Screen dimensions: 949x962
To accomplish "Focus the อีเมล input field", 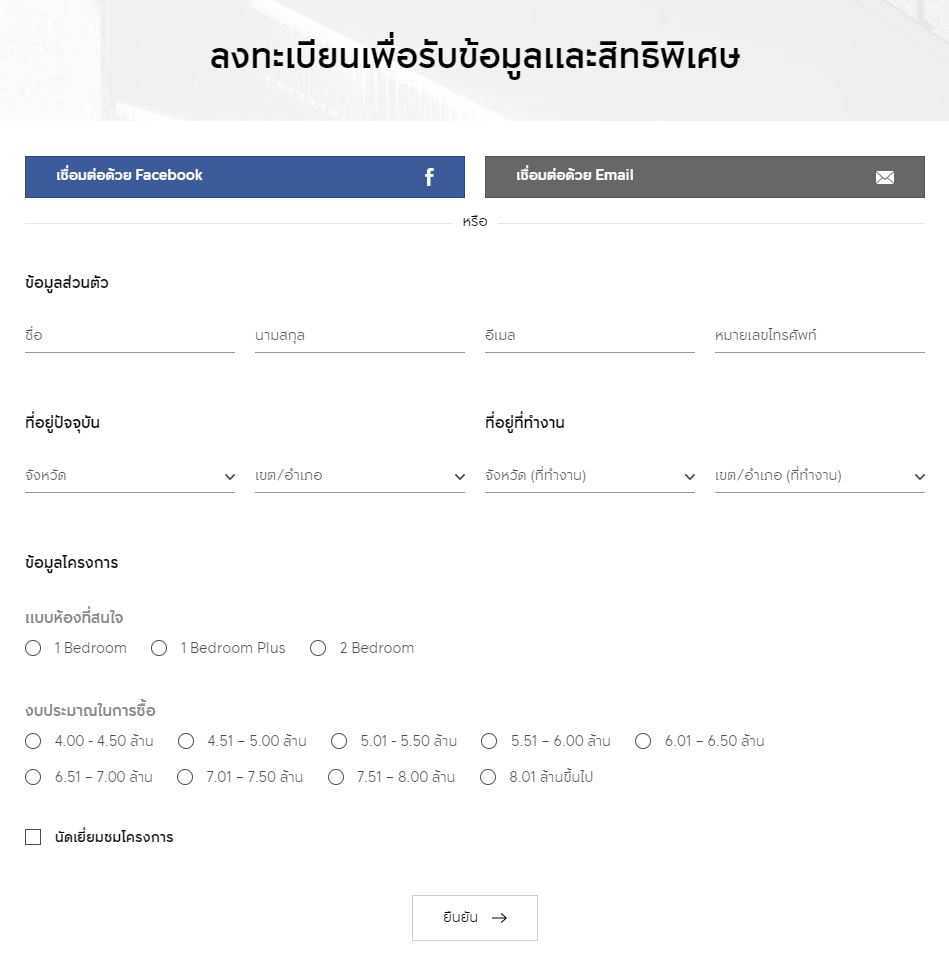I will click(590, 336).
